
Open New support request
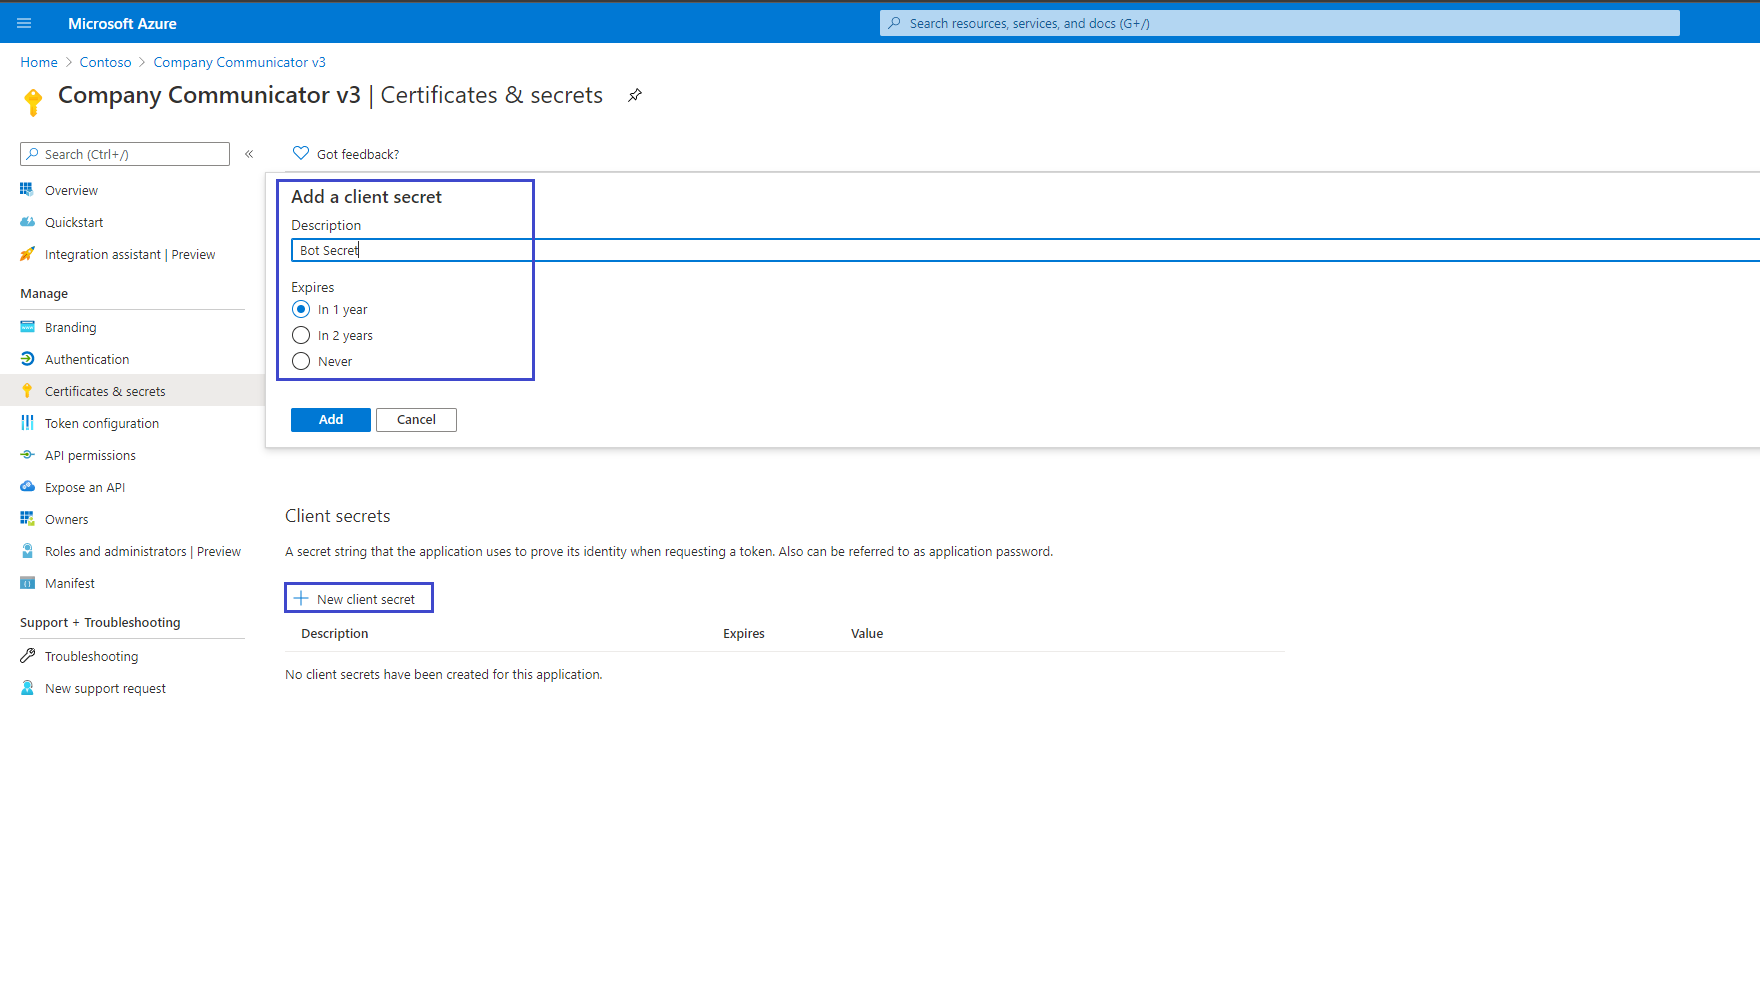pos(105,688)
